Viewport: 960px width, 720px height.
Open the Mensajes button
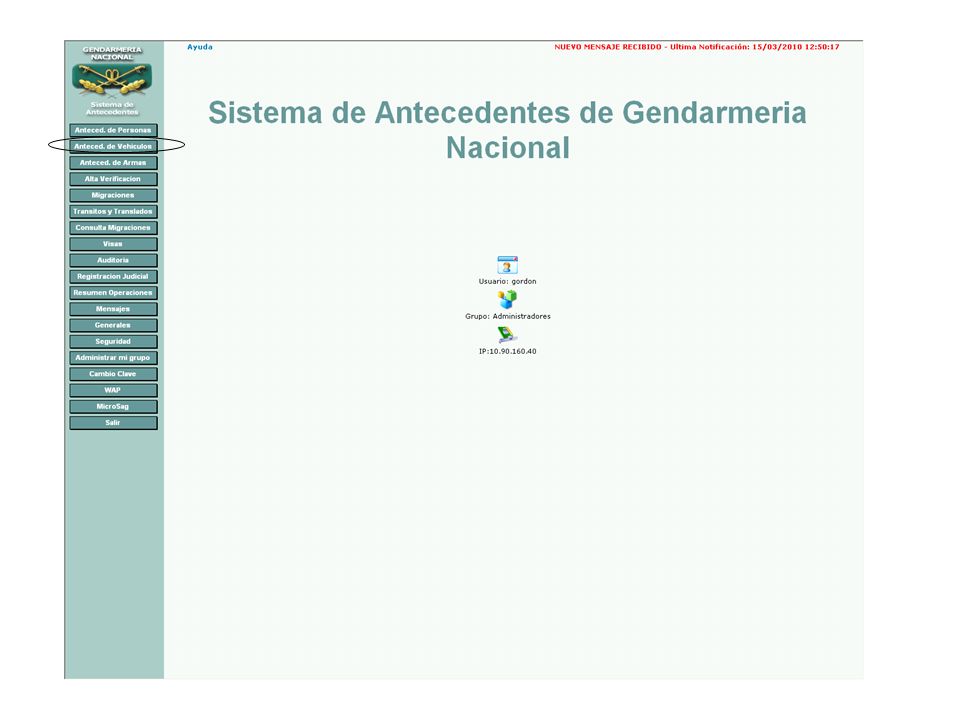(x=113, y=309)
